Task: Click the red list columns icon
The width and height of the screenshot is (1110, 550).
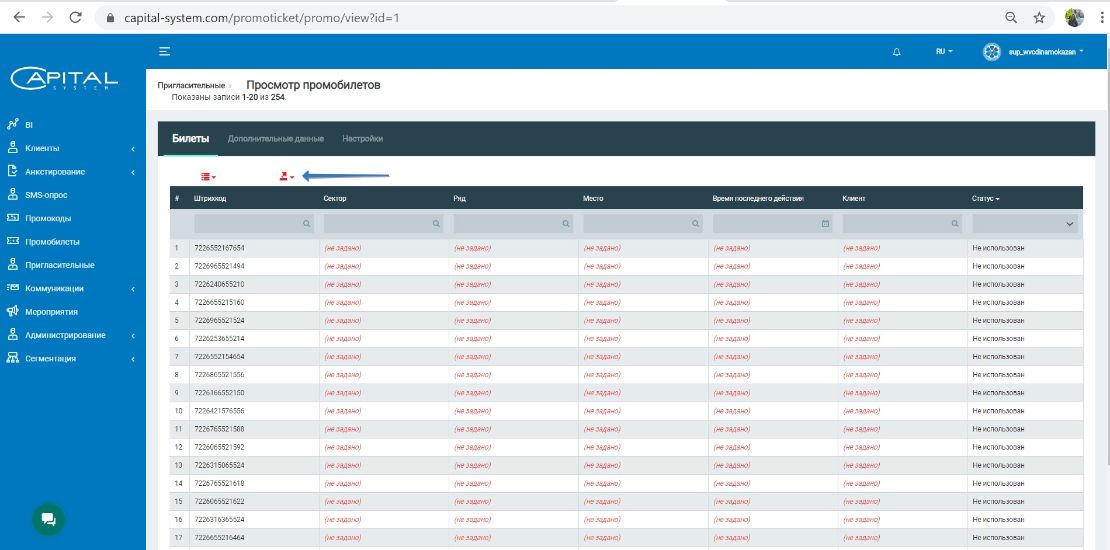Action: click(208, 176)
